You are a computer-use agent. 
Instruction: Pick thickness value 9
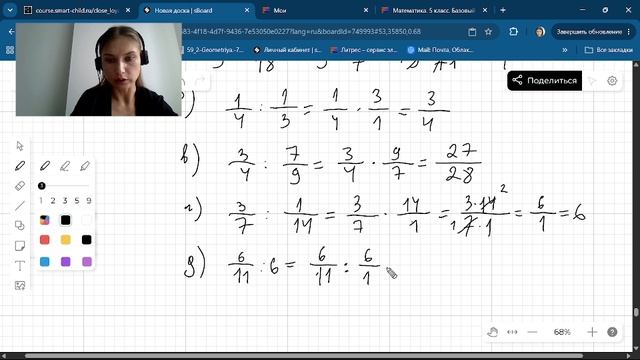89,200
